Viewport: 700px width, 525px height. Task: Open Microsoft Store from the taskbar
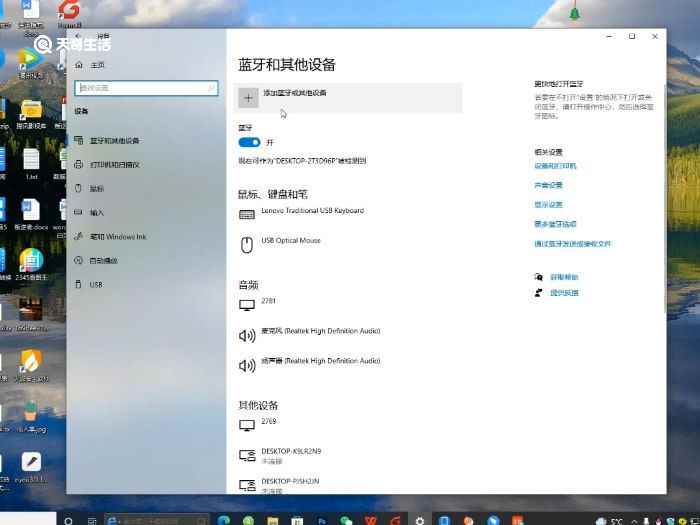tap(297, 521)
